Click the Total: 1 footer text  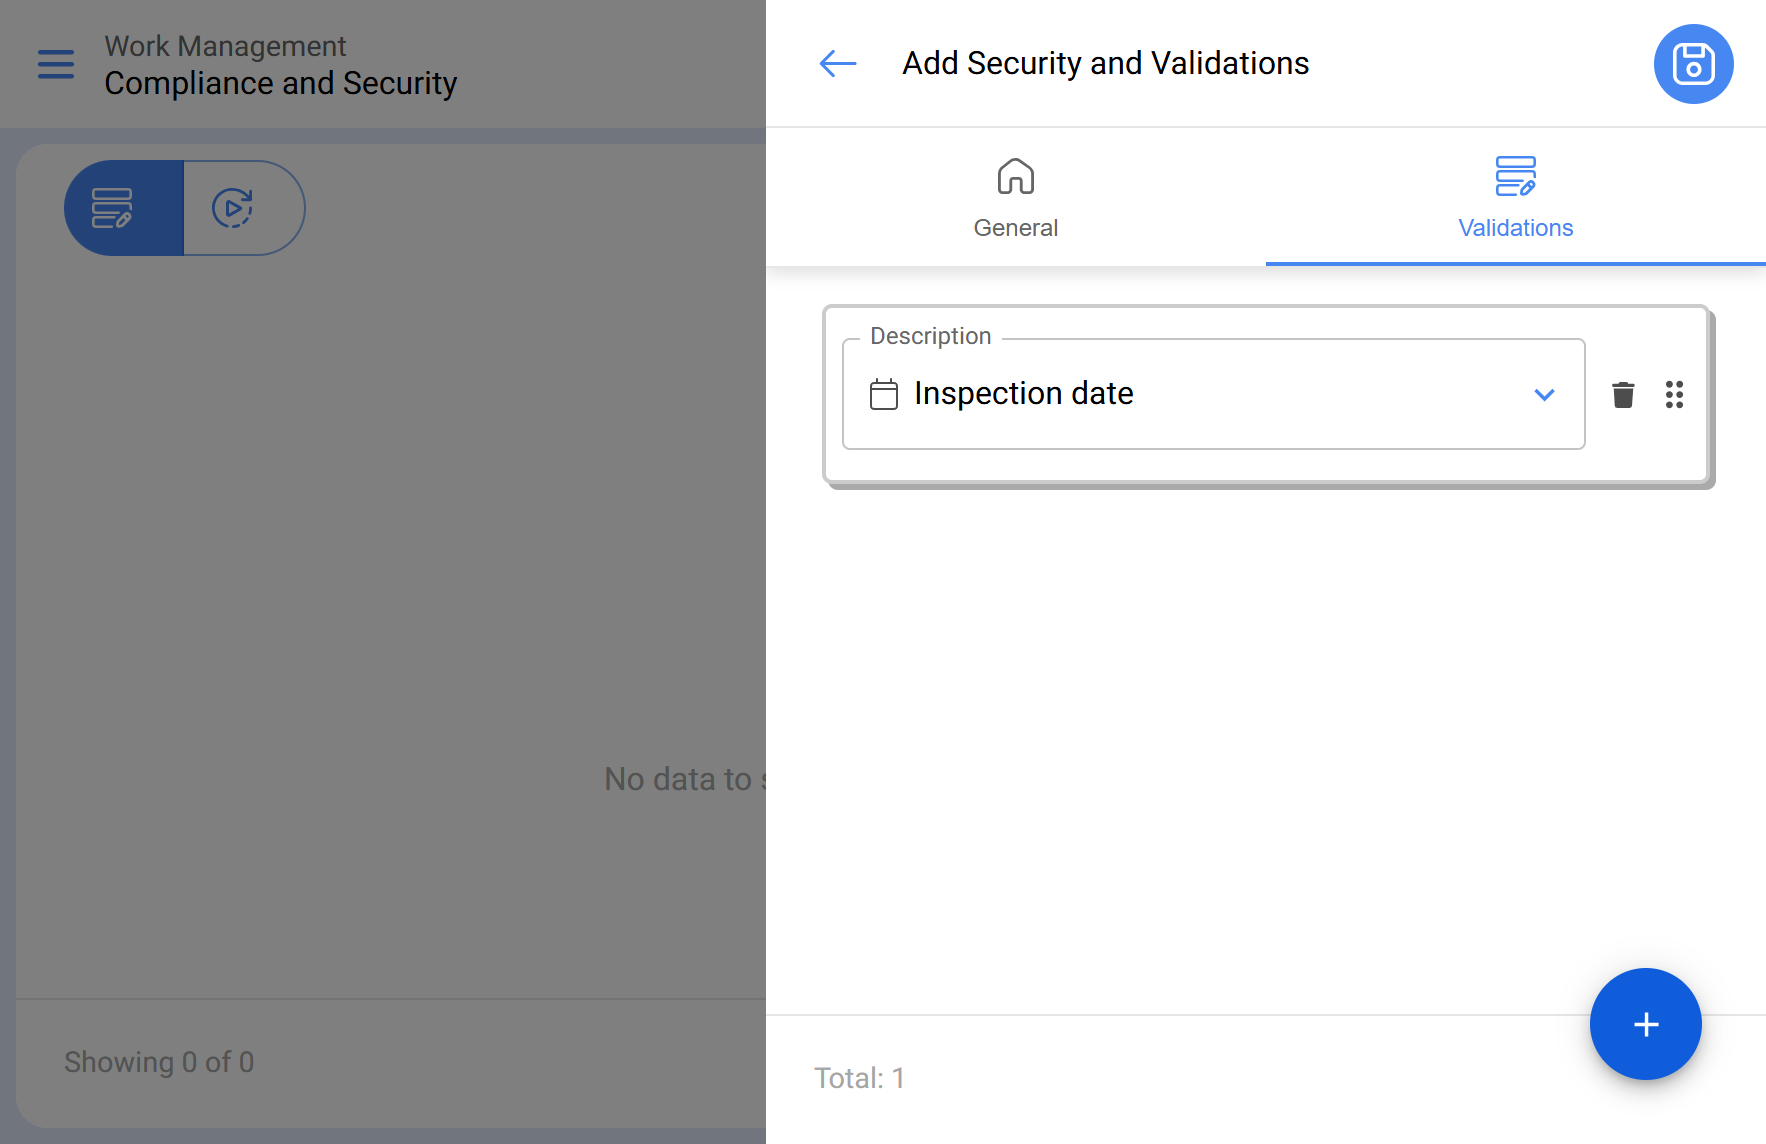(859, 1078)
